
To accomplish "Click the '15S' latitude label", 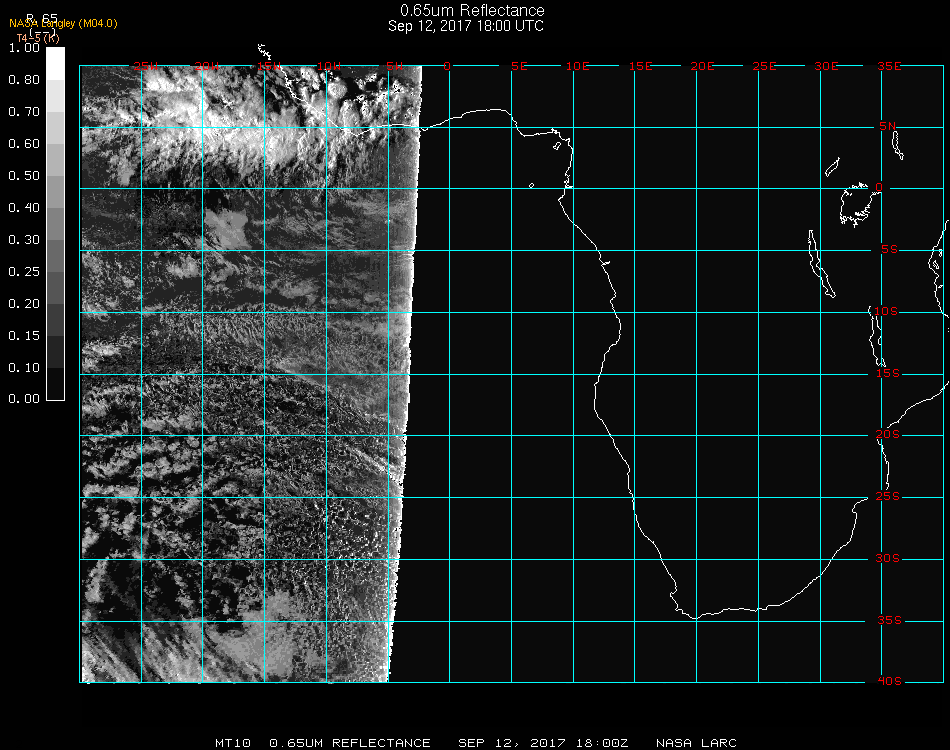I will tap(888, 373).
